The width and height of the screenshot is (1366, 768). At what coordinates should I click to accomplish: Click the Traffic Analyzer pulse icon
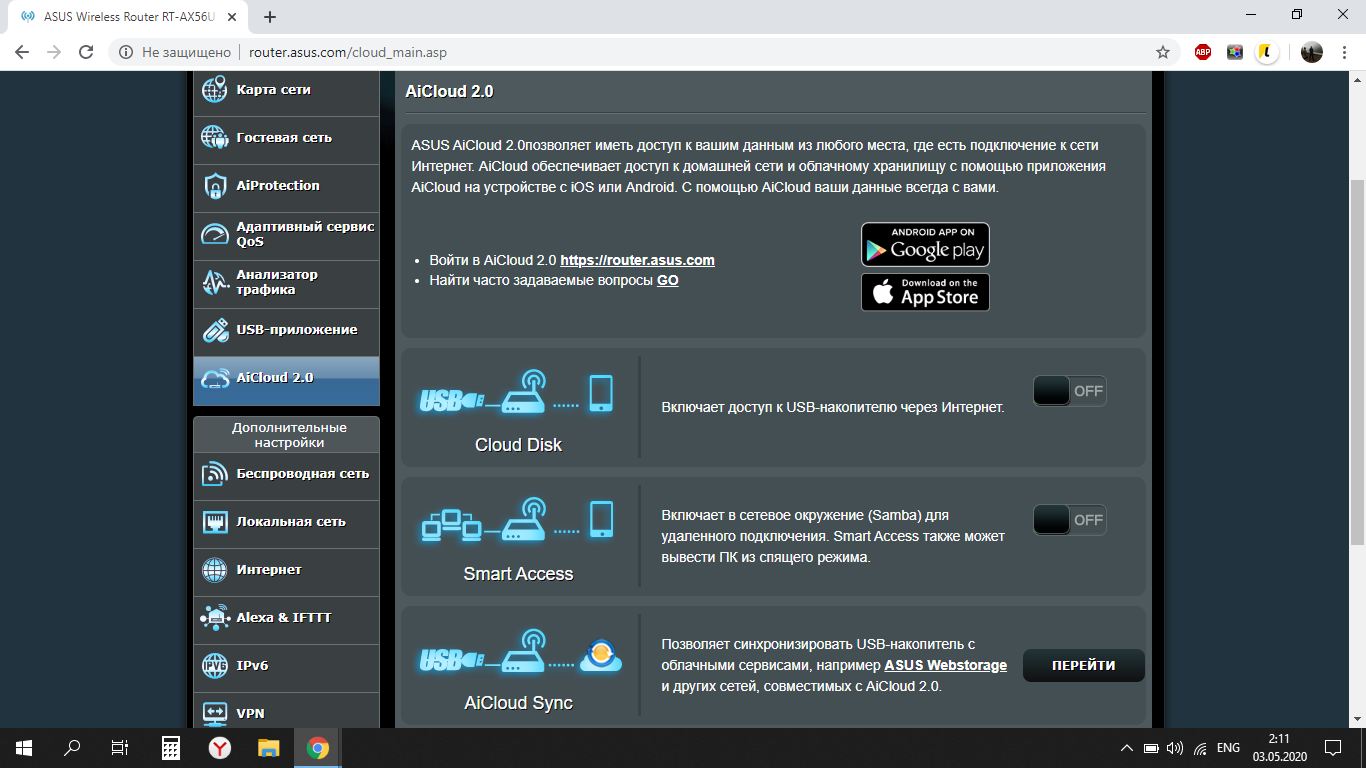tap(214, 282)
